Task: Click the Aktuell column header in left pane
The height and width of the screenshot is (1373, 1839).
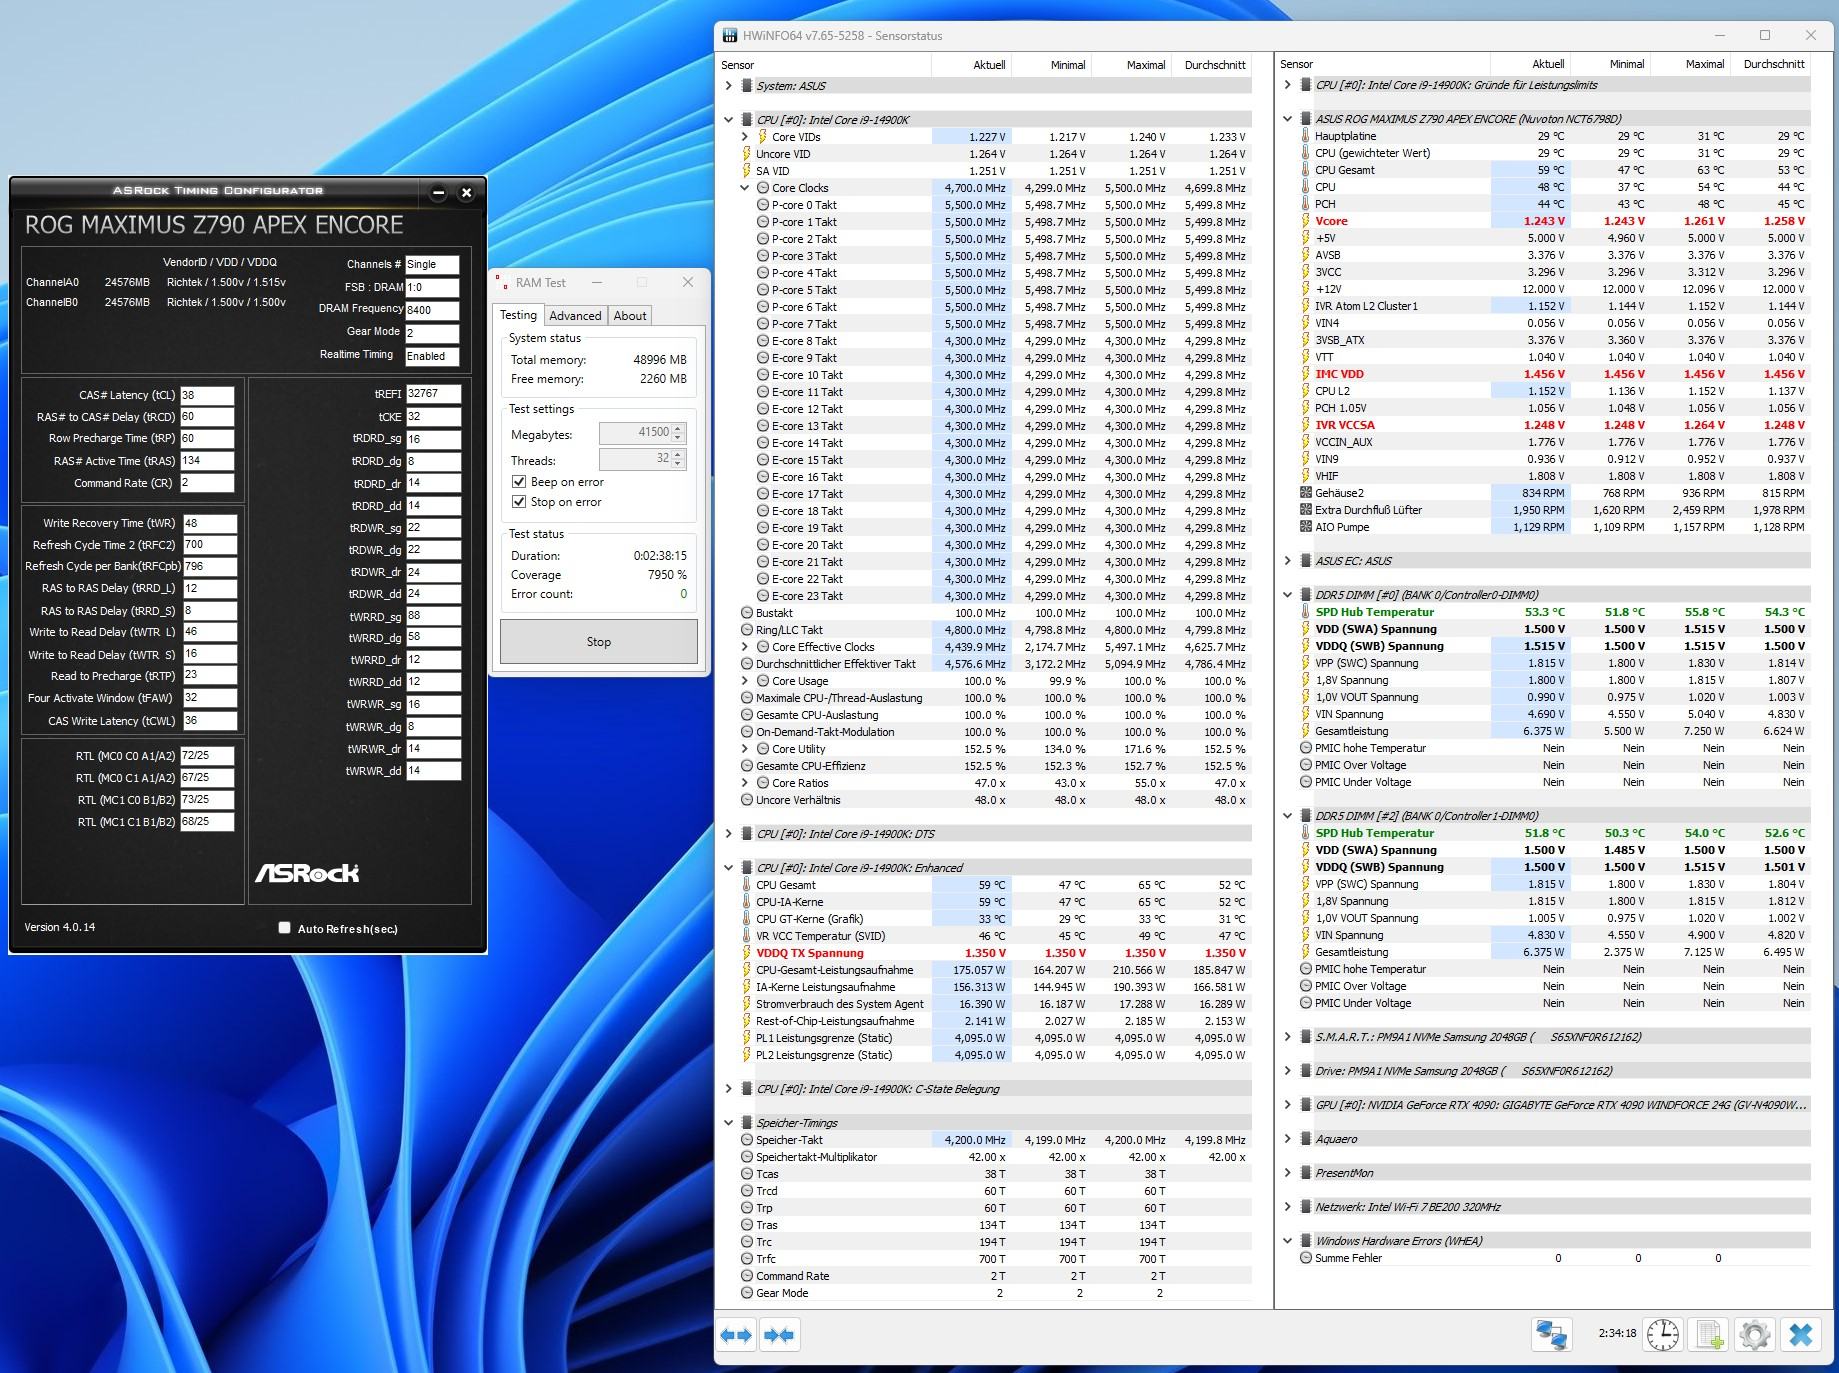Action: (971, 65)
